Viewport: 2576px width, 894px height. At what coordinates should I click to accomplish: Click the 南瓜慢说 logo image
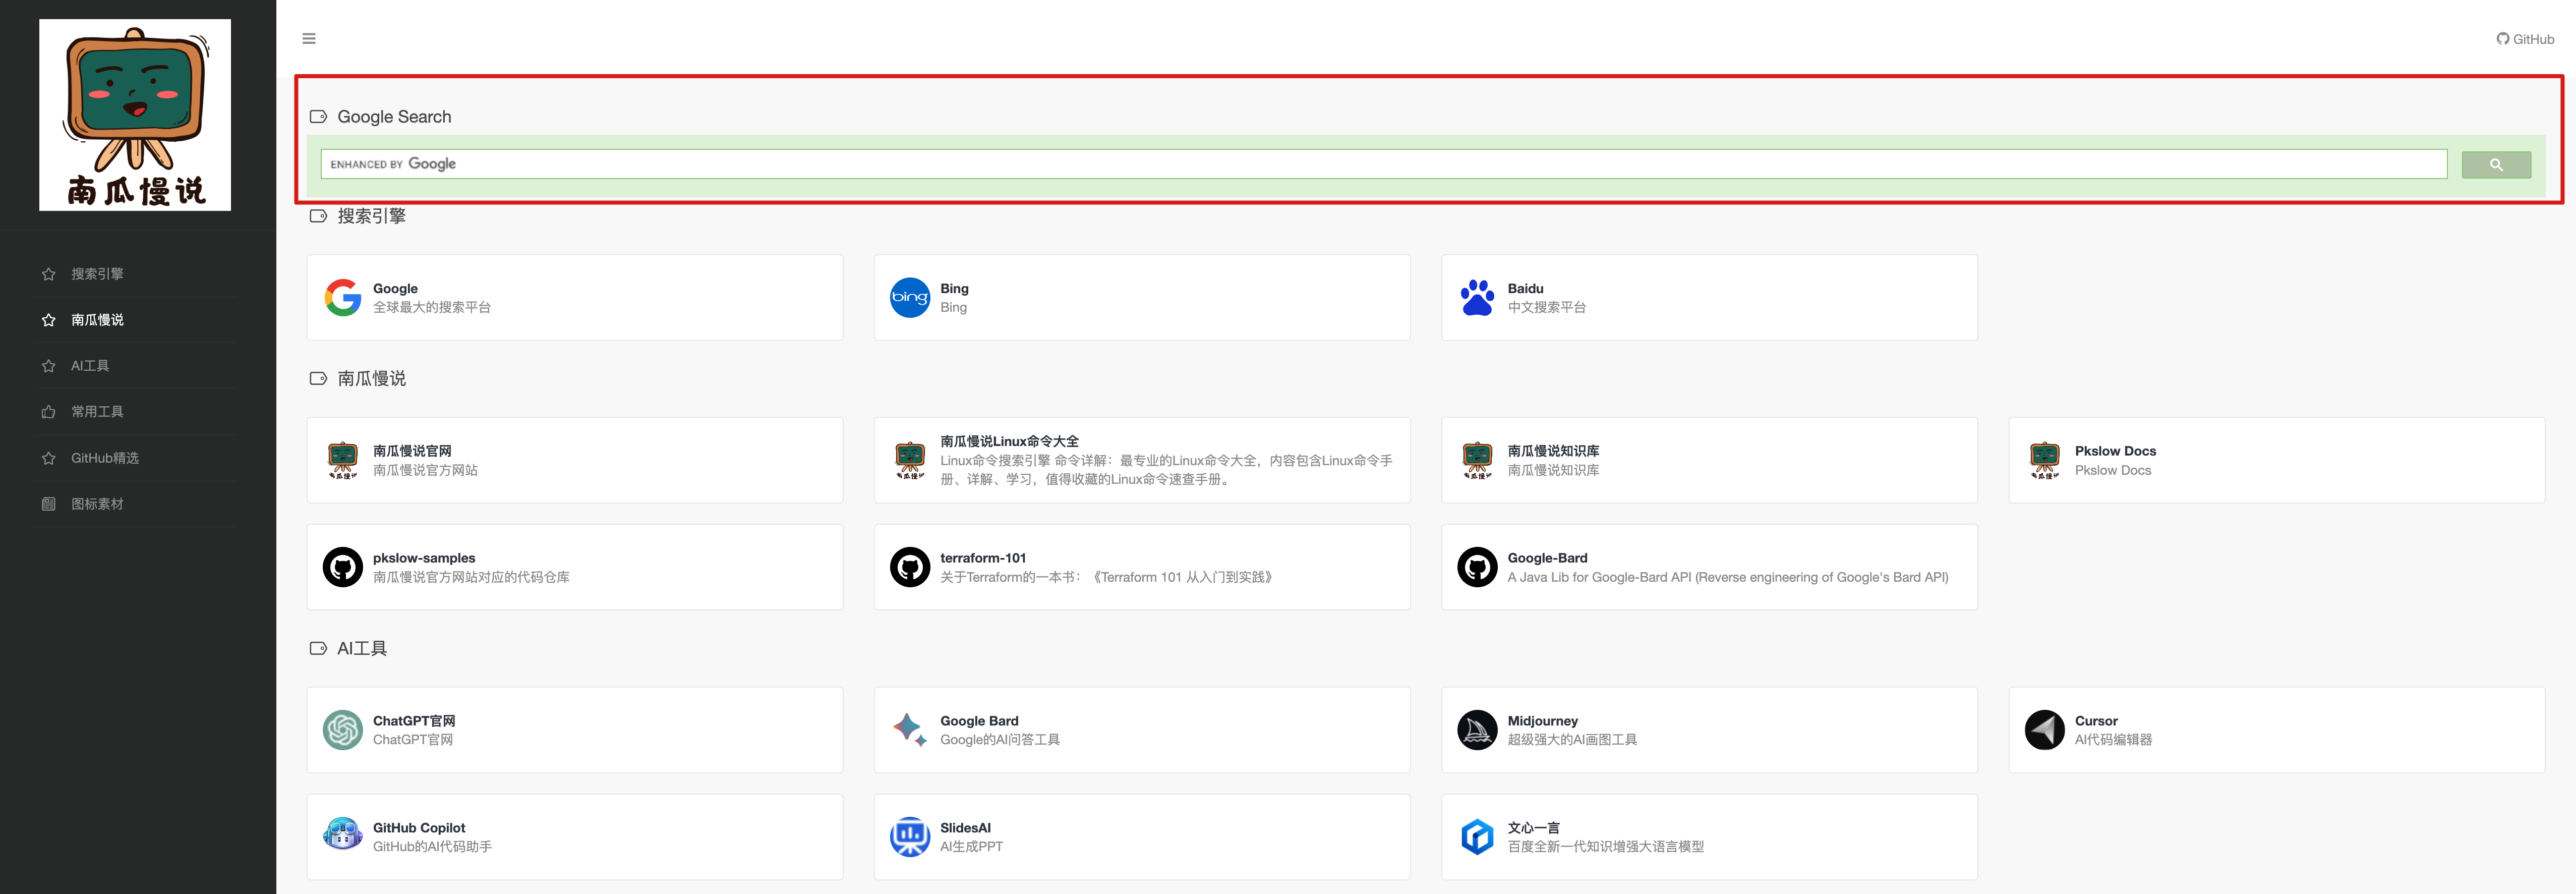coord(135,115)
